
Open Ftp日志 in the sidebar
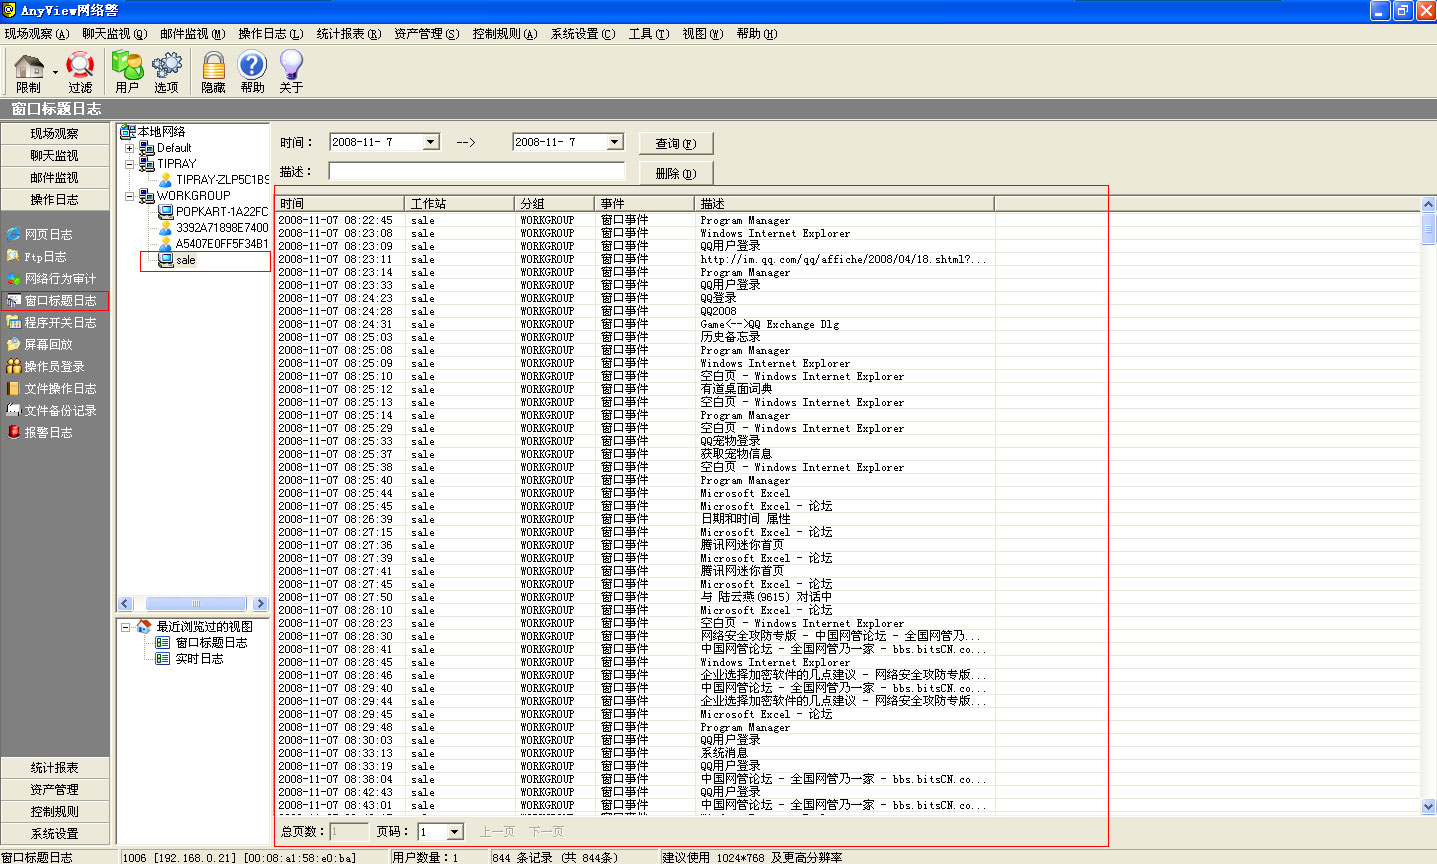[x=37, y=257]
